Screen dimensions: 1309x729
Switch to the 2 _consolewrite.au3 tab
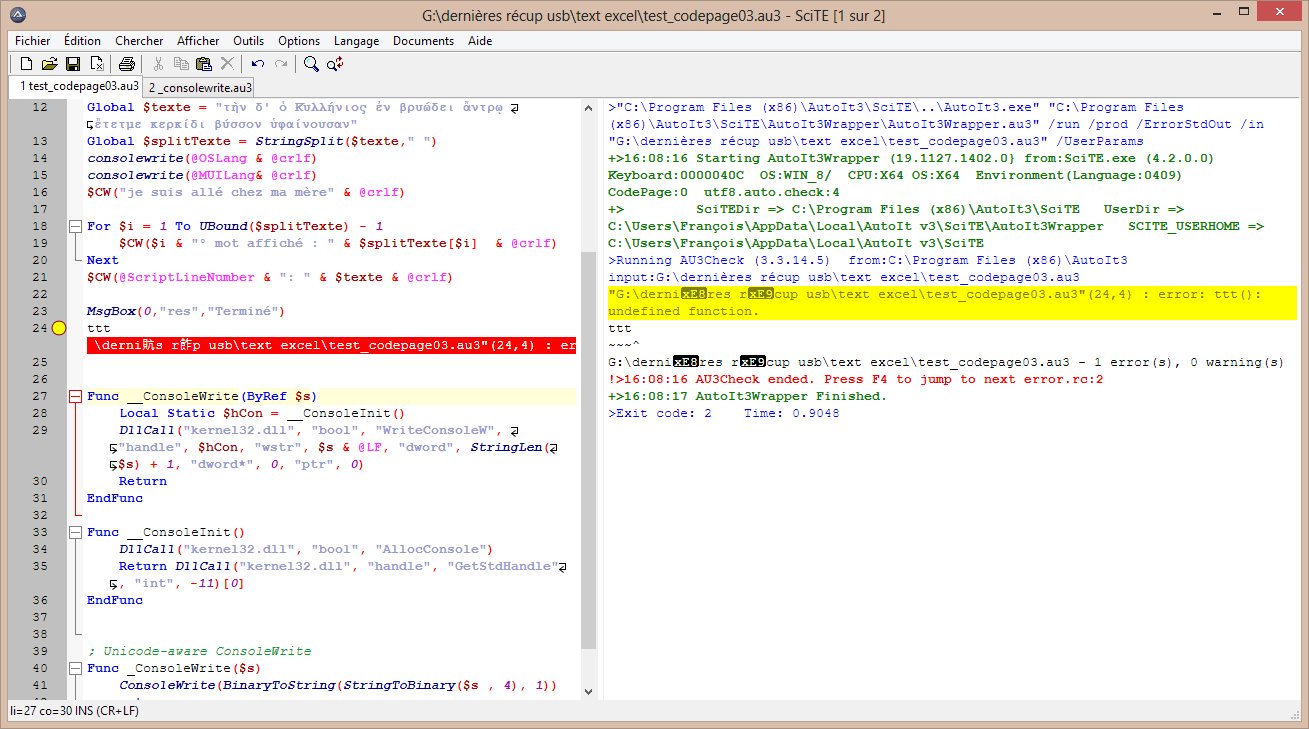coord(200,87)
